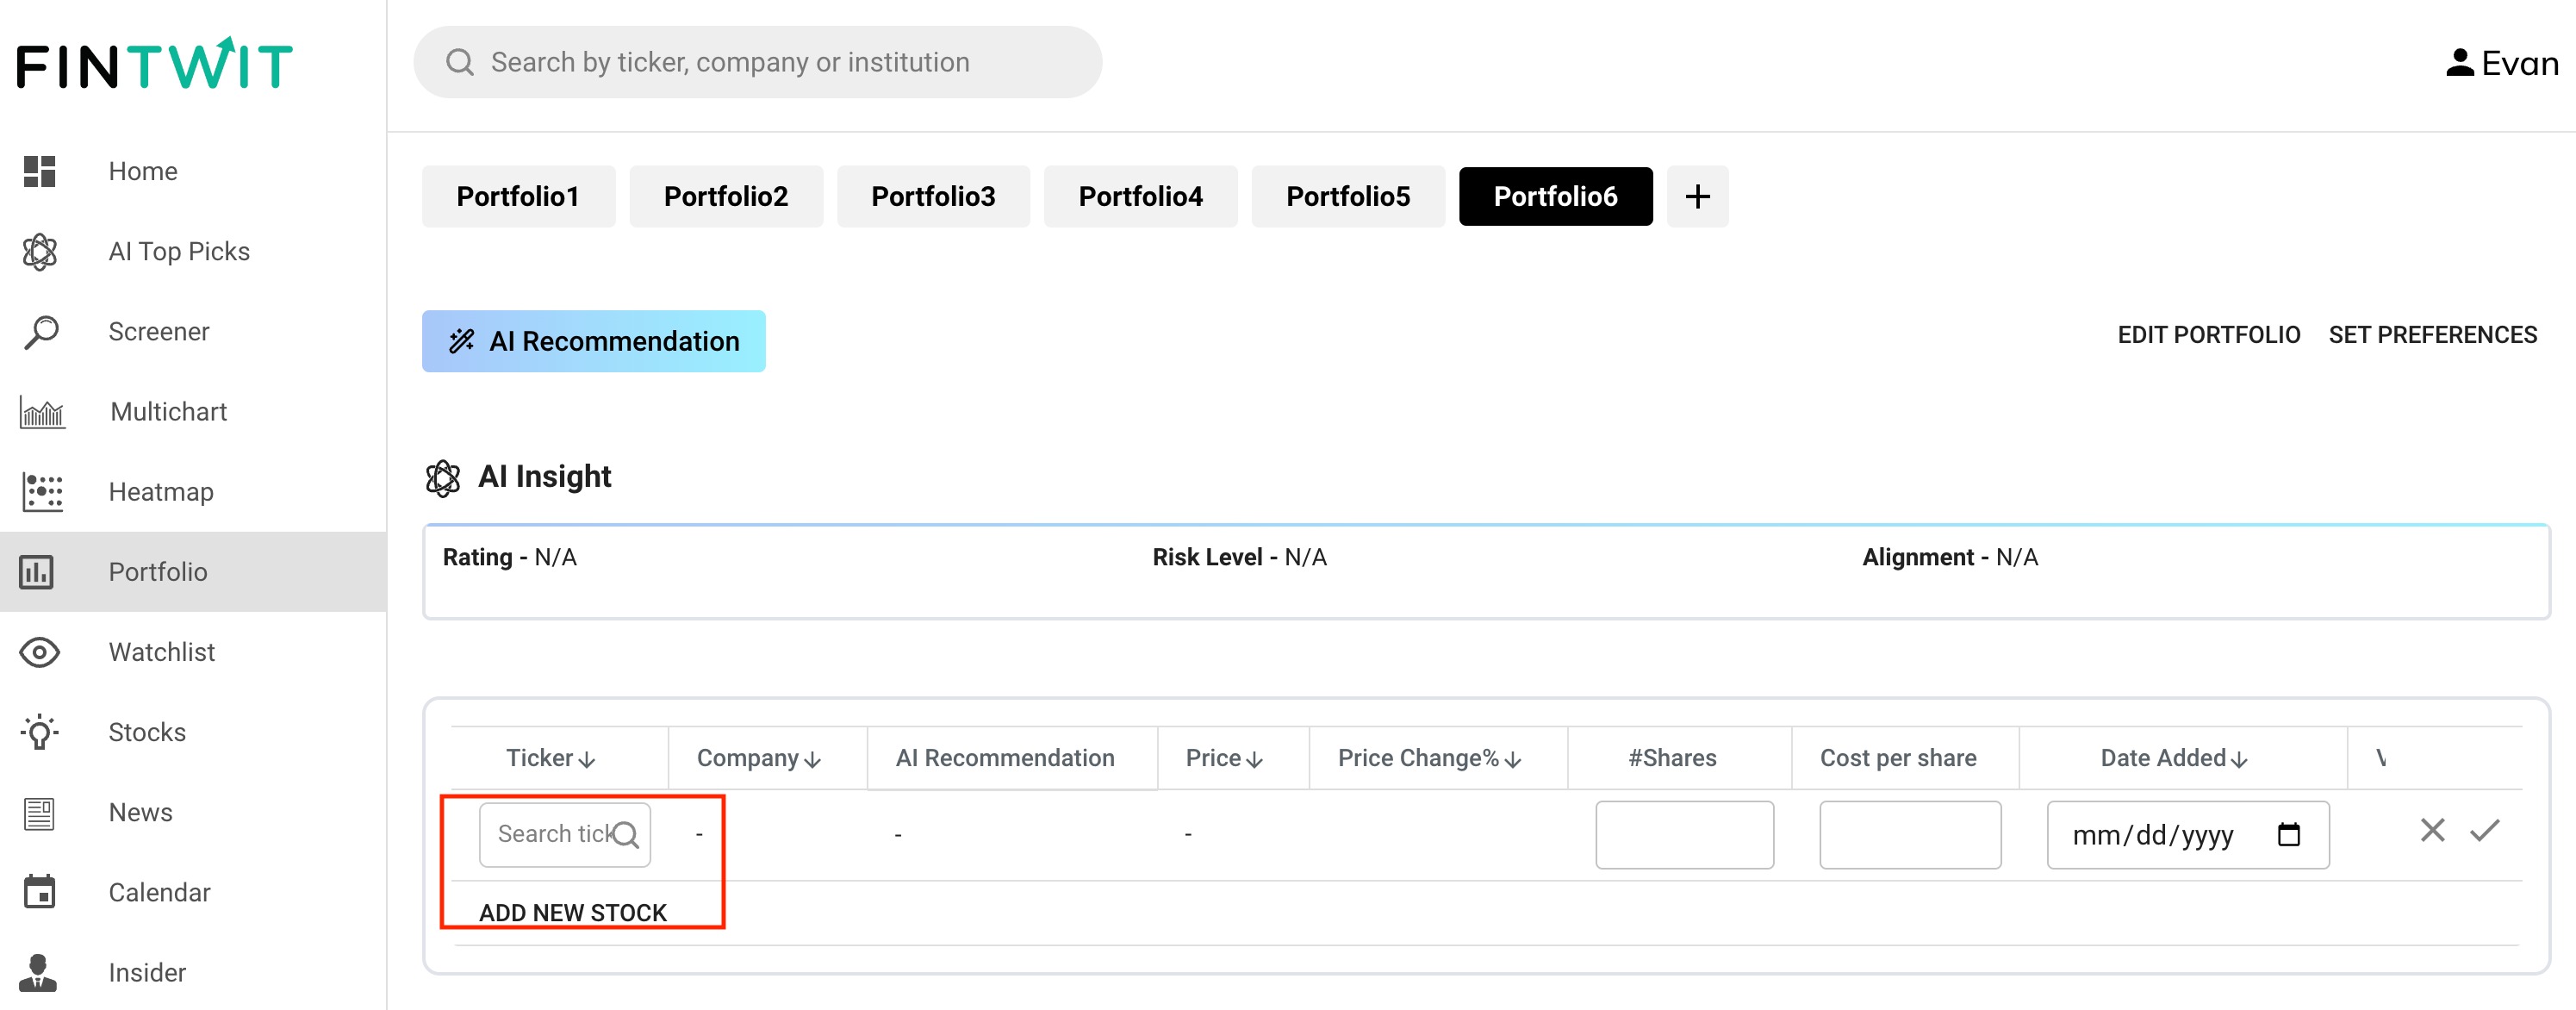Viewport: 2576px width, 1010px height.
Task: Click the AI Recommendation button
Action: [593, 342]
